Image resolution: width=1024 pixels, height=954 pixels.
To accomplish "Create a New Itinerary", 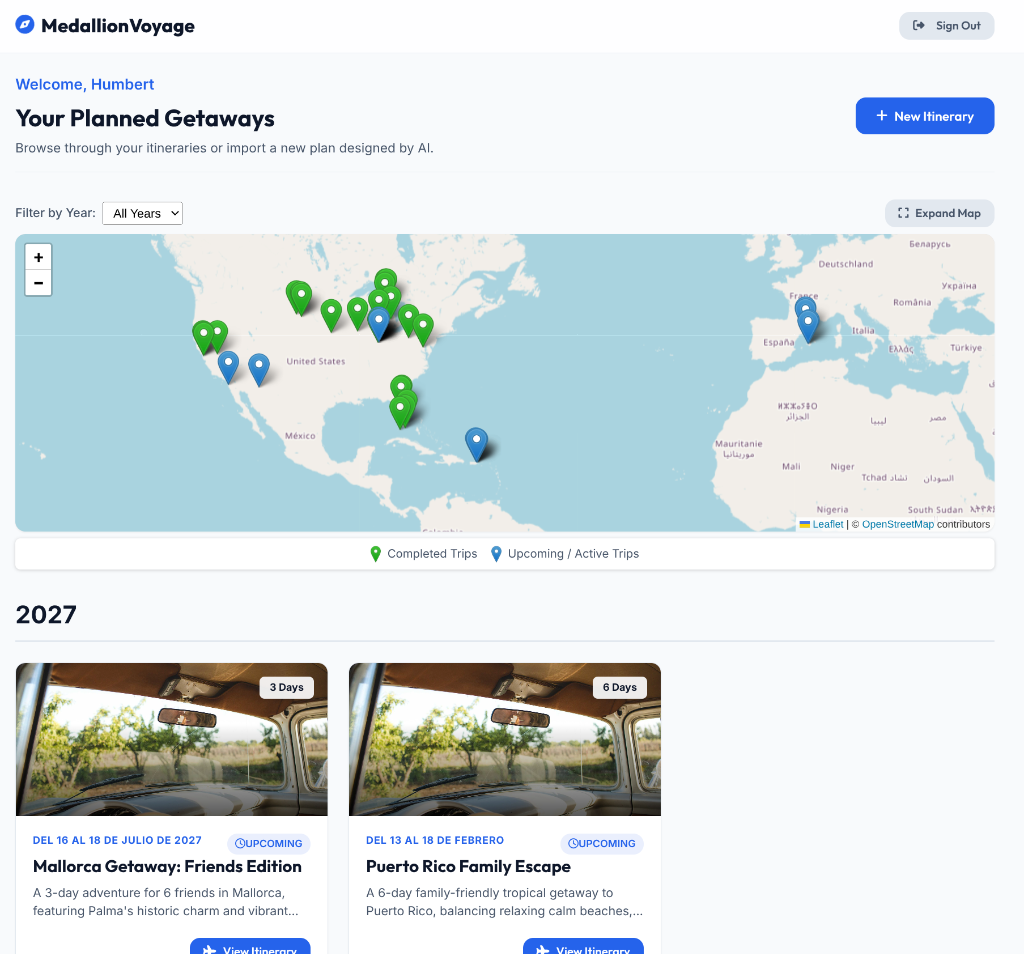I will click(925, 116).
